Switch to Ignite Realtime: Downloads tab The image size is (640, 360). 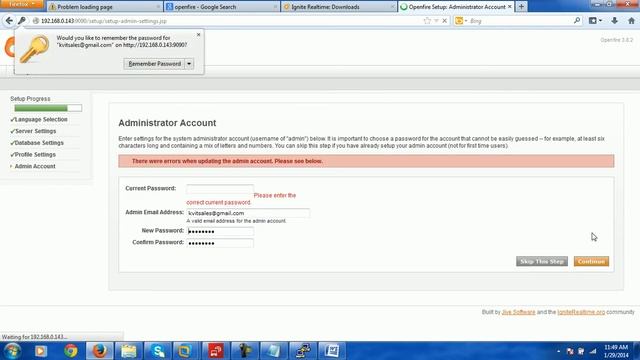pyautogui.click(x=339, y=7)
